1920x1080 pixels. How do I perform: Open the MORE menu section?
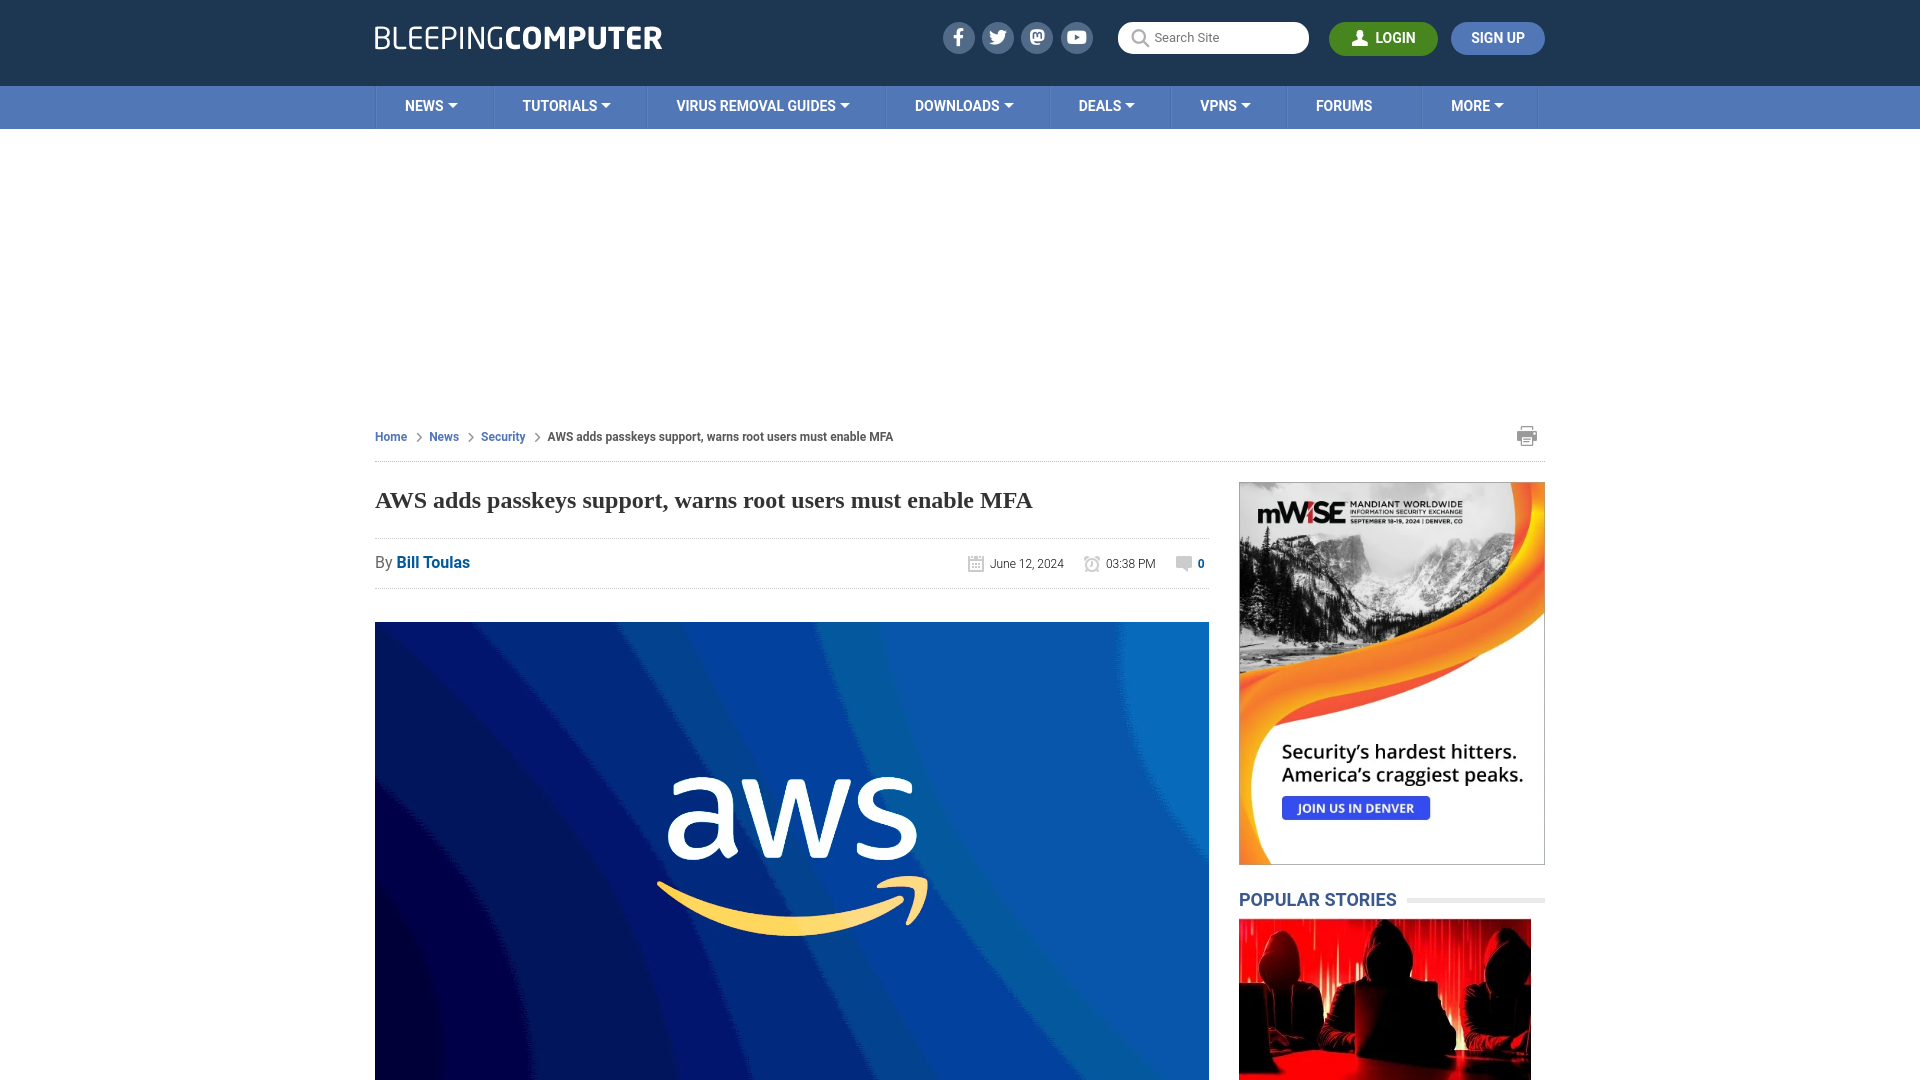1477,105
